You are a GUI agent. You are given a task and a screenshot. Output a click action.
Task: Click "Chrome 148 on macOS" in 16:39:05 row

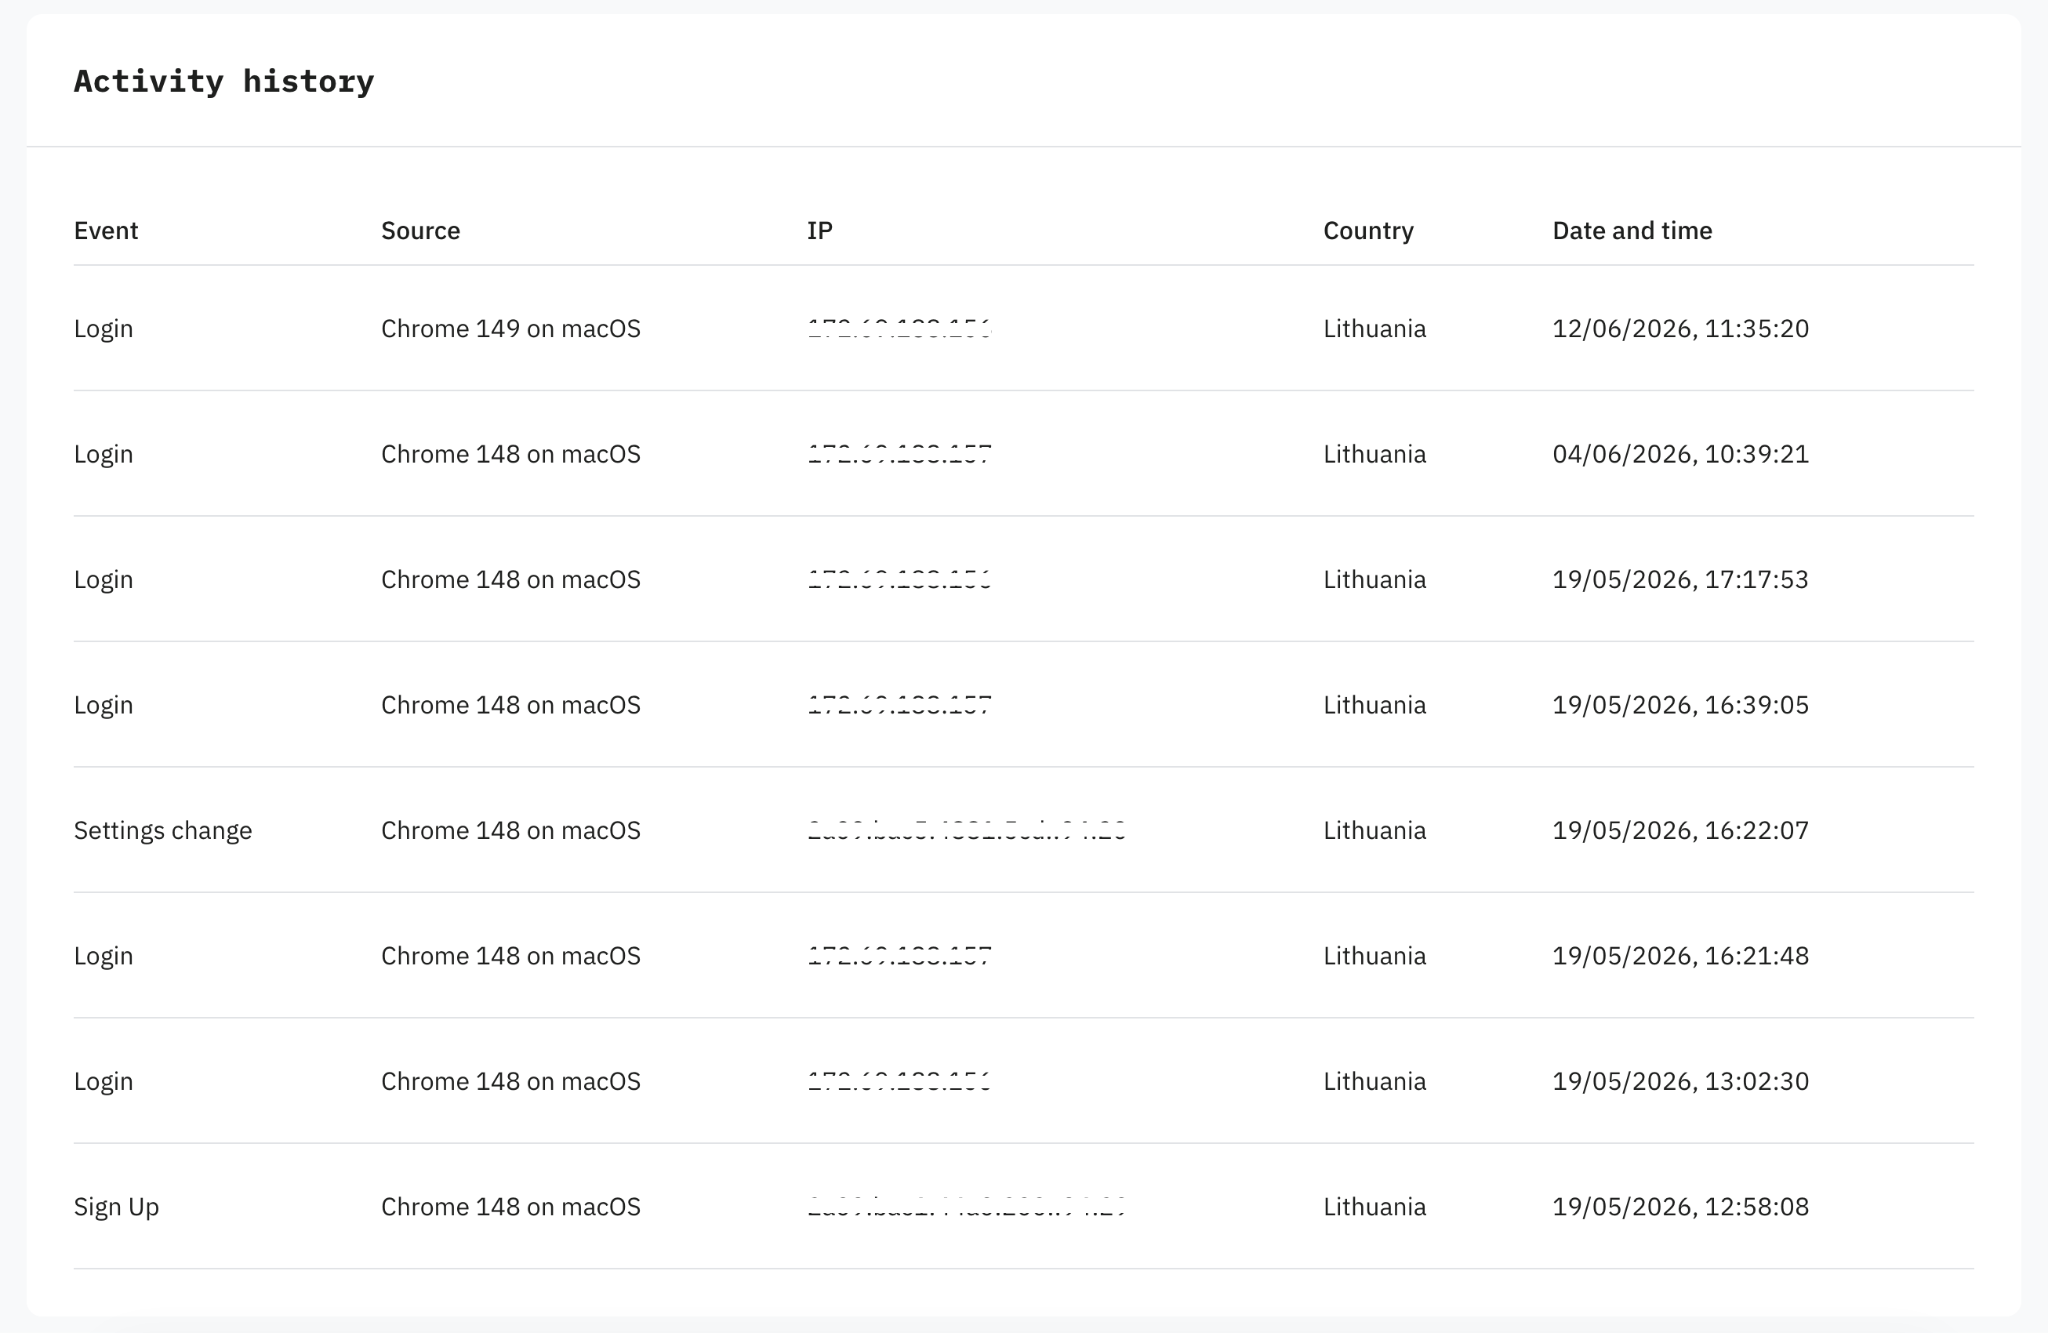tap(511, 705)
